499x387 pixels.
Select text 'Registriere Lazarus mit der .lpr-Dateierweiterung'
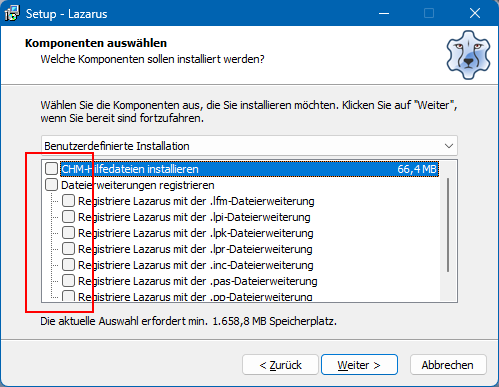[195, 249]
